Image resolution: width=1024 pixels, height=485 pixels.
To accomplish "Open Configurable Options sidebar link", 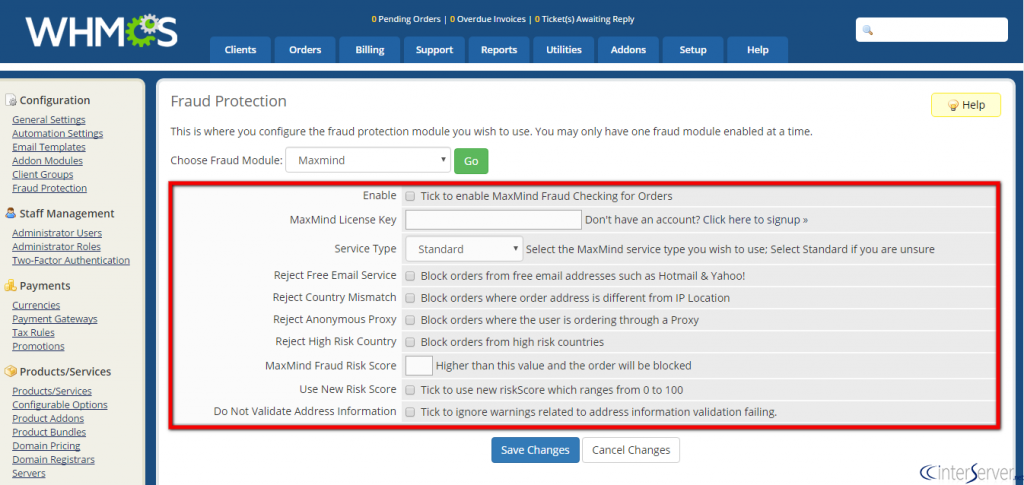I will point(60,405).
